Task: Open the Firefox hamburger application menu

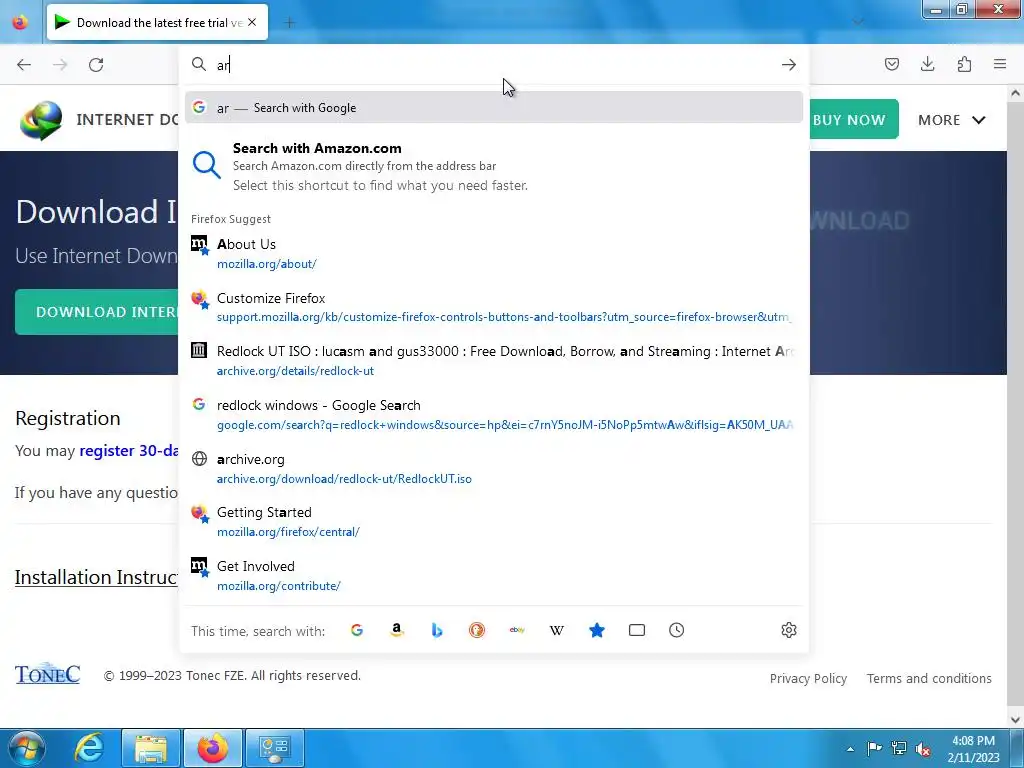Action: tap(1000, 64)
